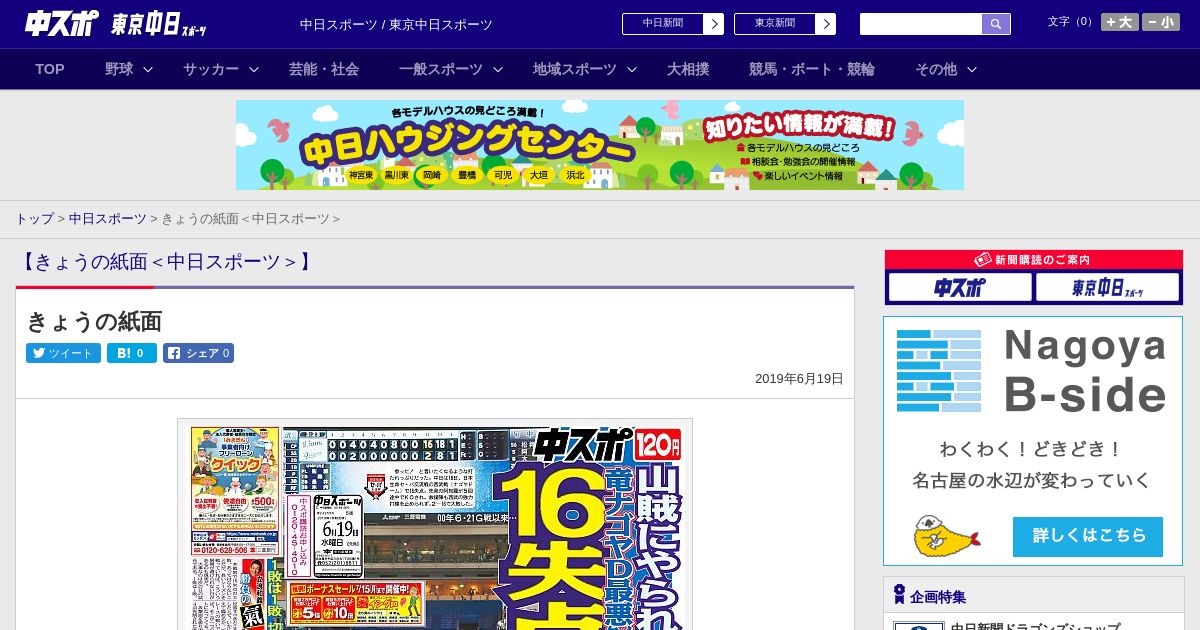Expand the サッカー dropdown chevron
This screenshot has width=1200, height=630.
(254, 69)
